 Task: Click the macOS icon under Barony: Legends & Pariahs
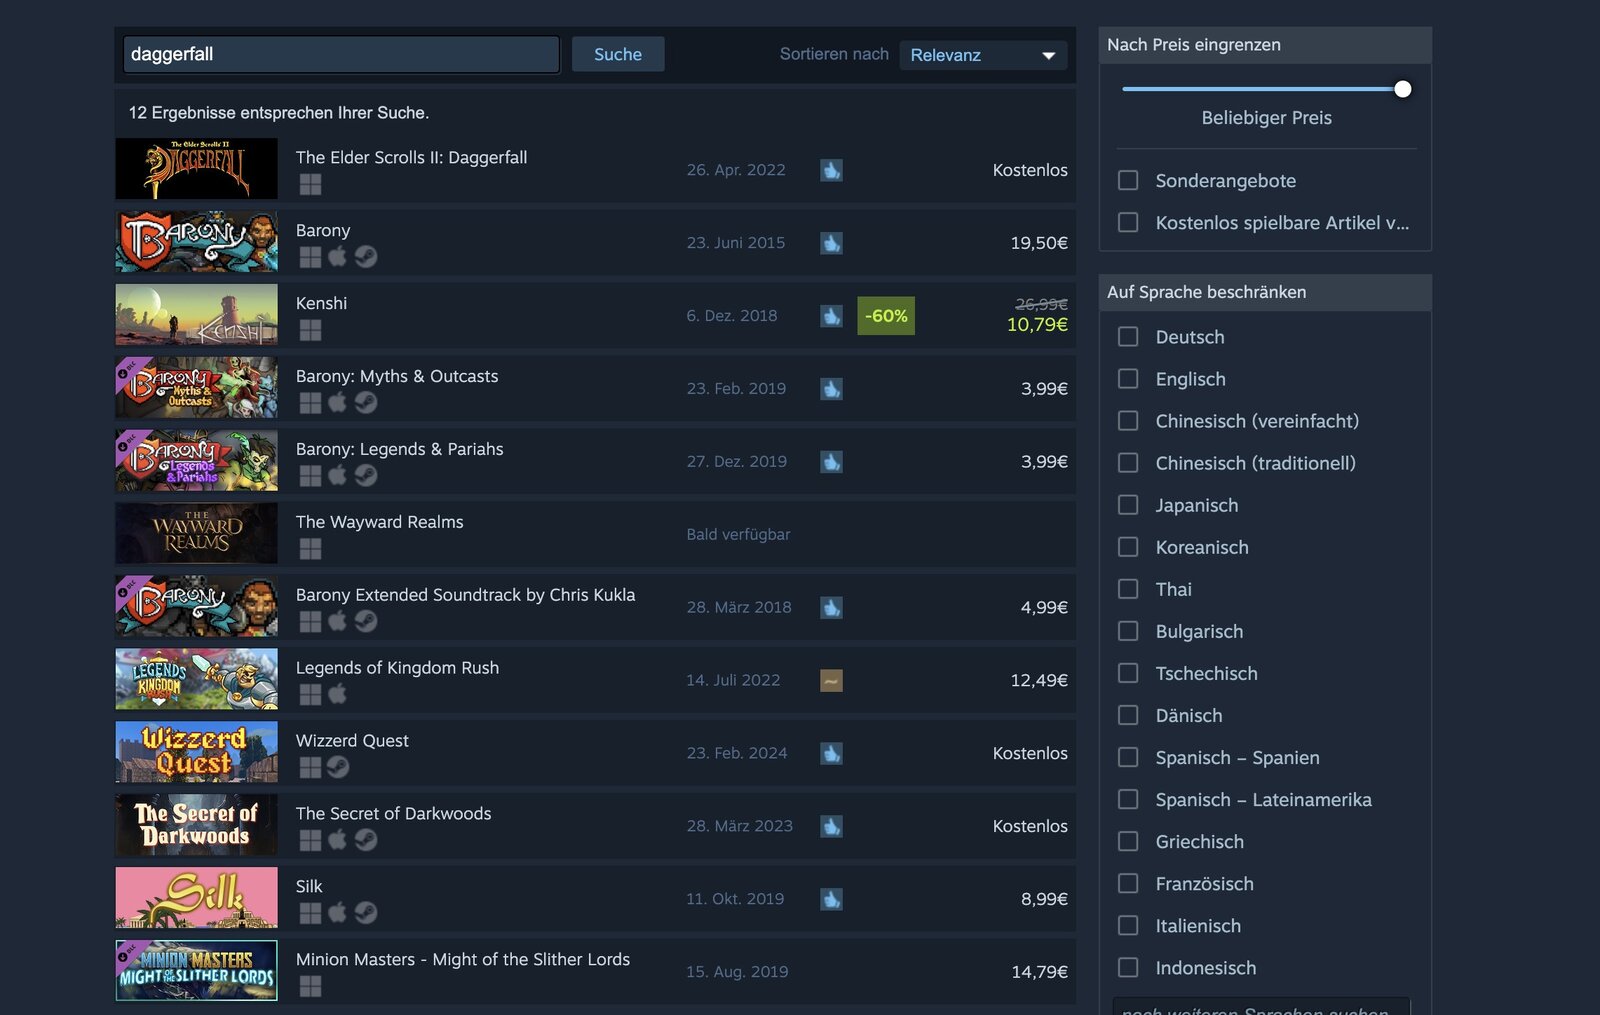point(338,476)
